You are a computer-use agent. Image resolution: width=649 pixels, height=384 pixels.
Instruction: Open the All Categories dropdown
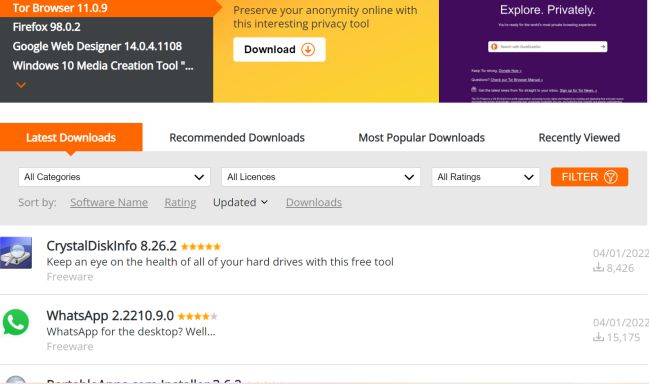pos(114,177)
